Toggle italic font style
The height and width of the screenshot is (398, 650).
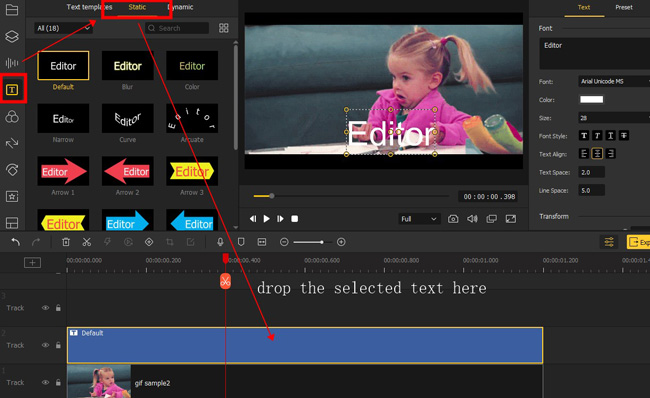(x=597, y=136)
